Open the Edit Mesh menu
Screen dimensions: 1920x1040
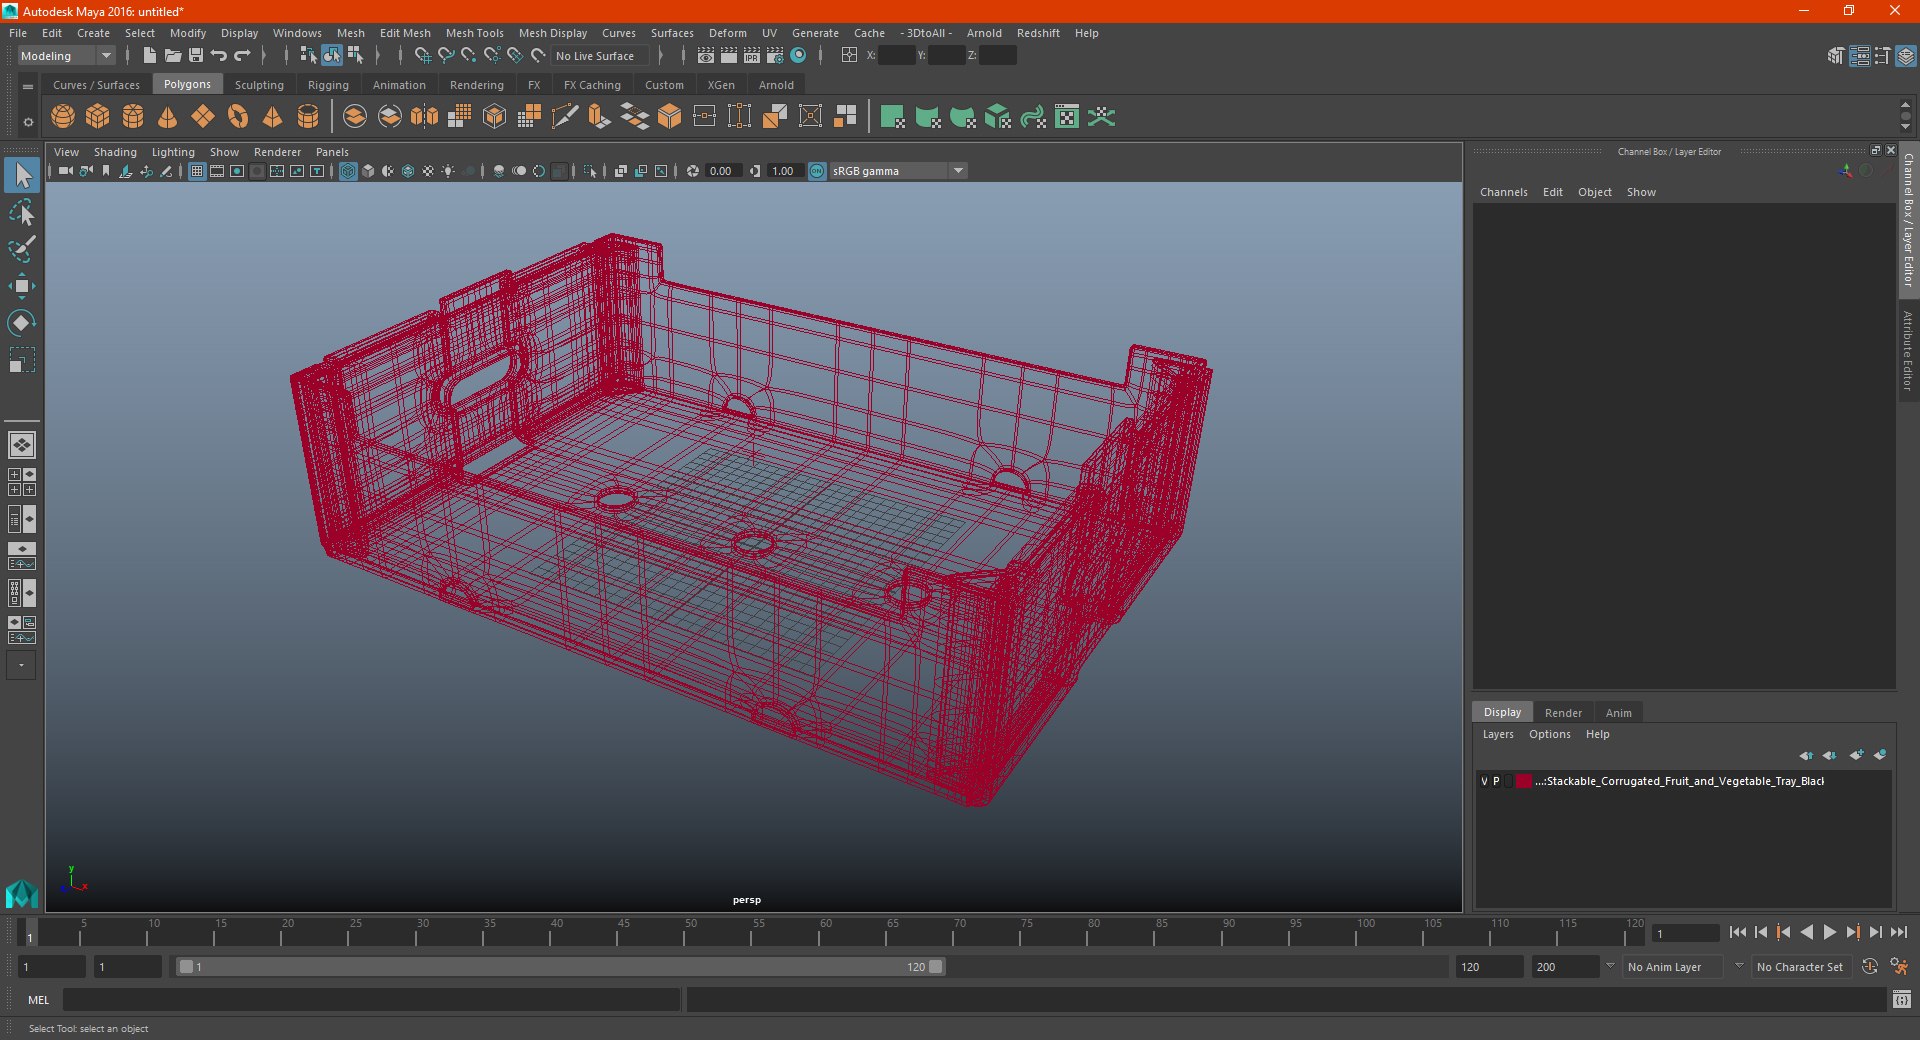(405, 33)
